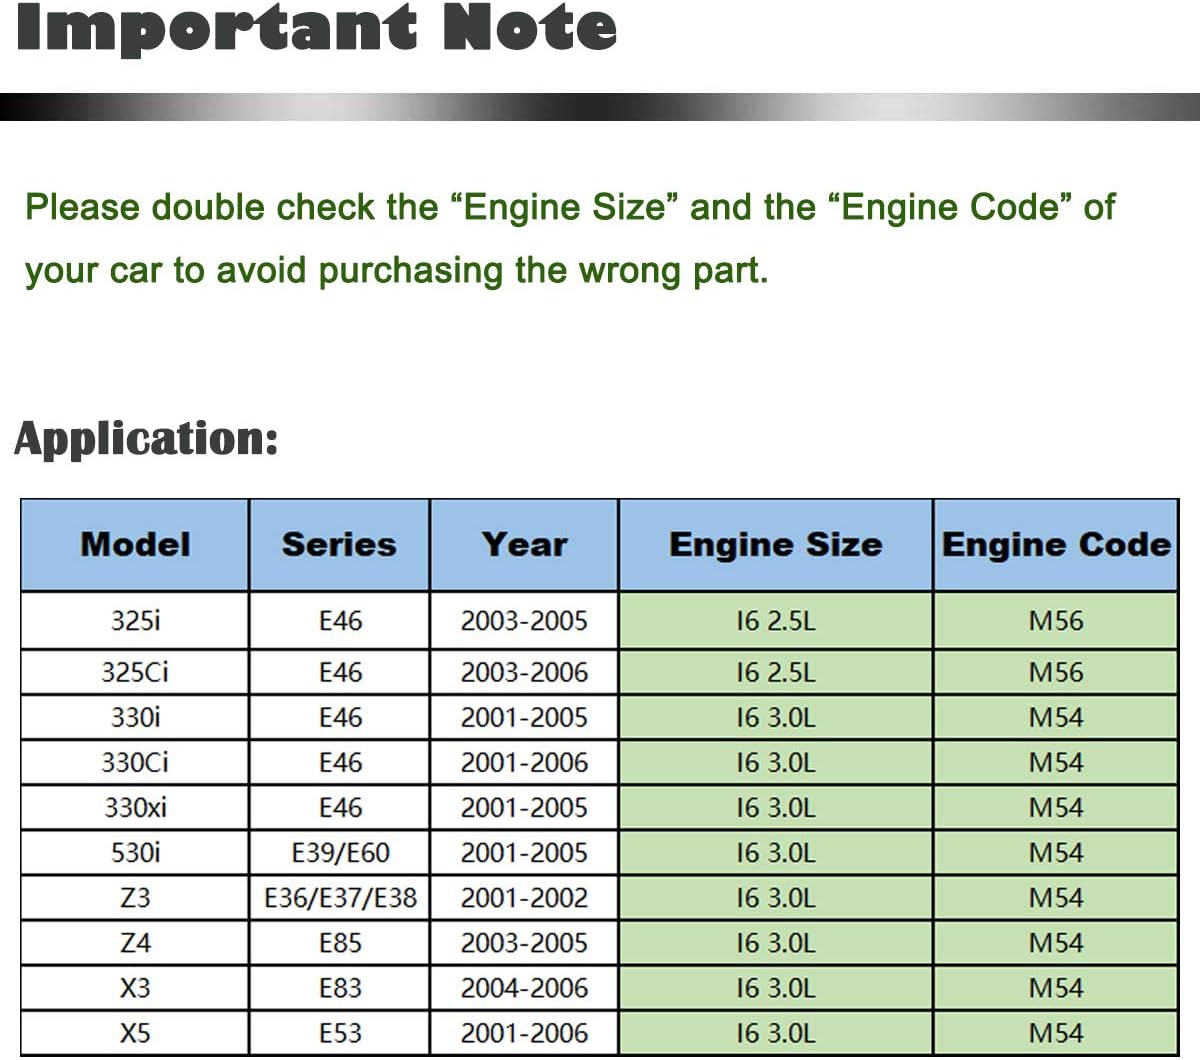This screenshot has width=1200, height=1060.
Task: Click the 325i model cell
Action: tap(135, 621)
